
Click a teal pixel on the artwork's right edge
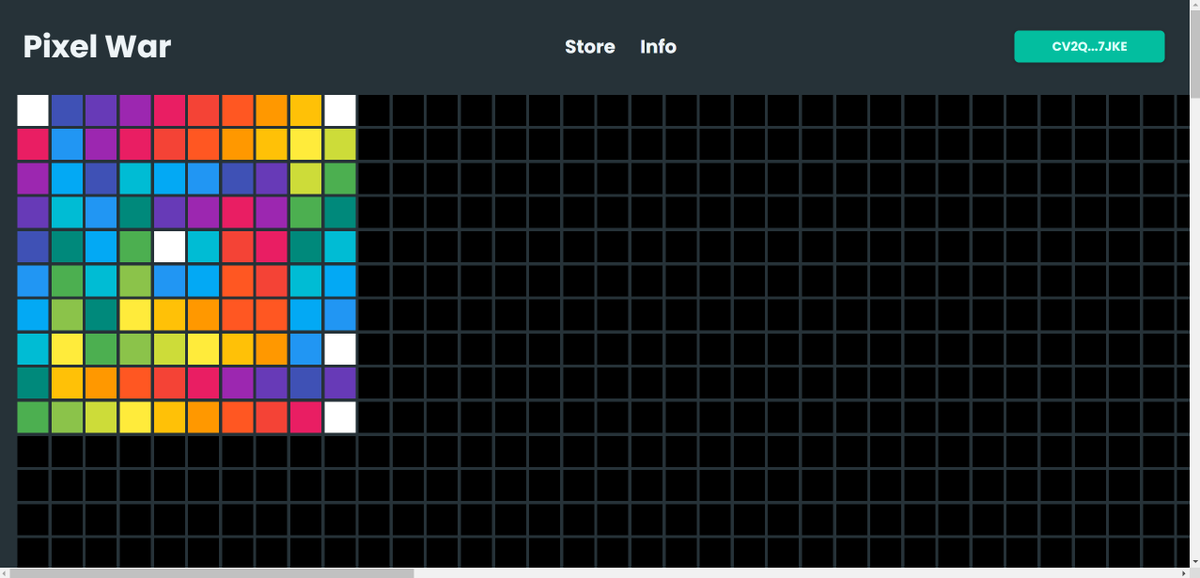point(340,246)
